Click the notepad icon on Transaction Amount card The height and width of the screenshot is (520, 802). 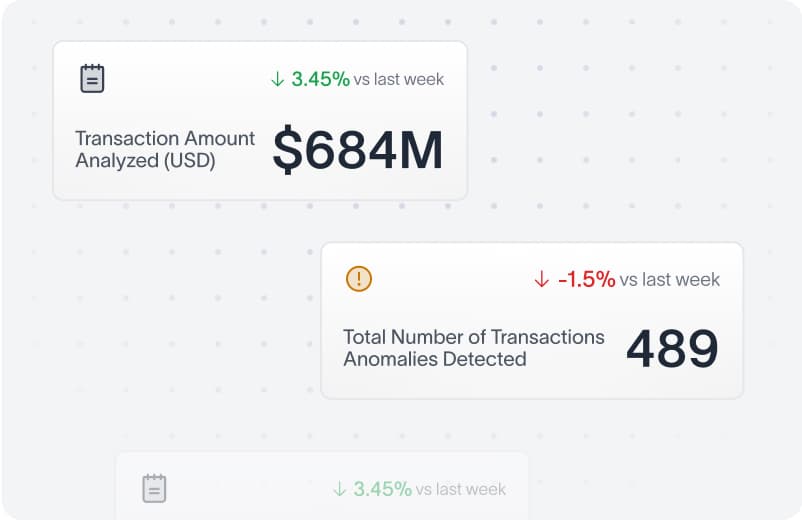coord(92,79)
